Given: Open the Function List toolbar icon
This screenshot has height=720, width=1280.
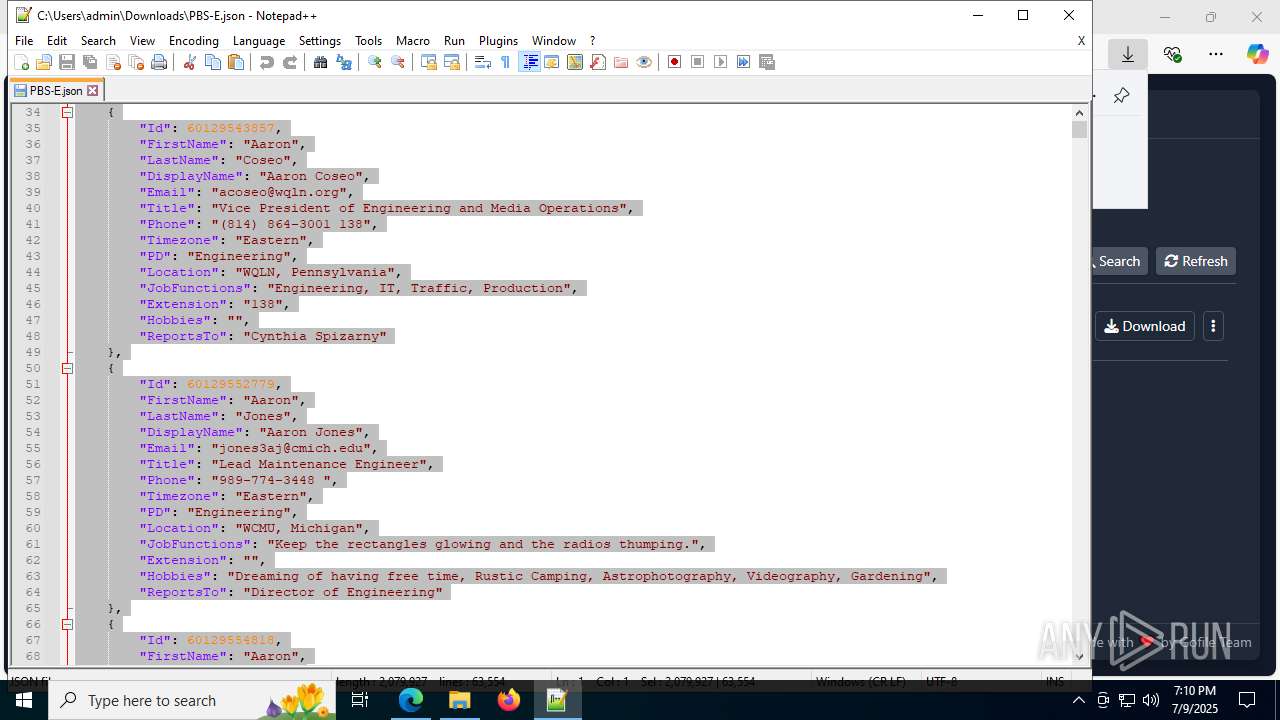Looking at the screenshot, I should point(598,62).
